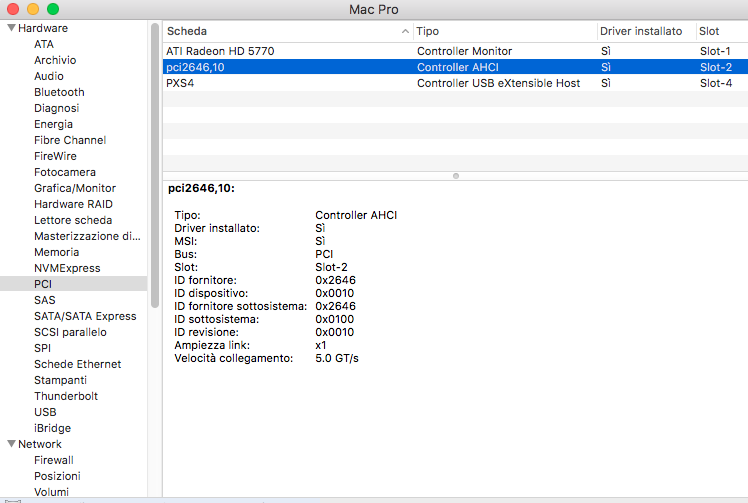Click Velocità collegamento value 5.0 GT/s

[x=337, y=358]
